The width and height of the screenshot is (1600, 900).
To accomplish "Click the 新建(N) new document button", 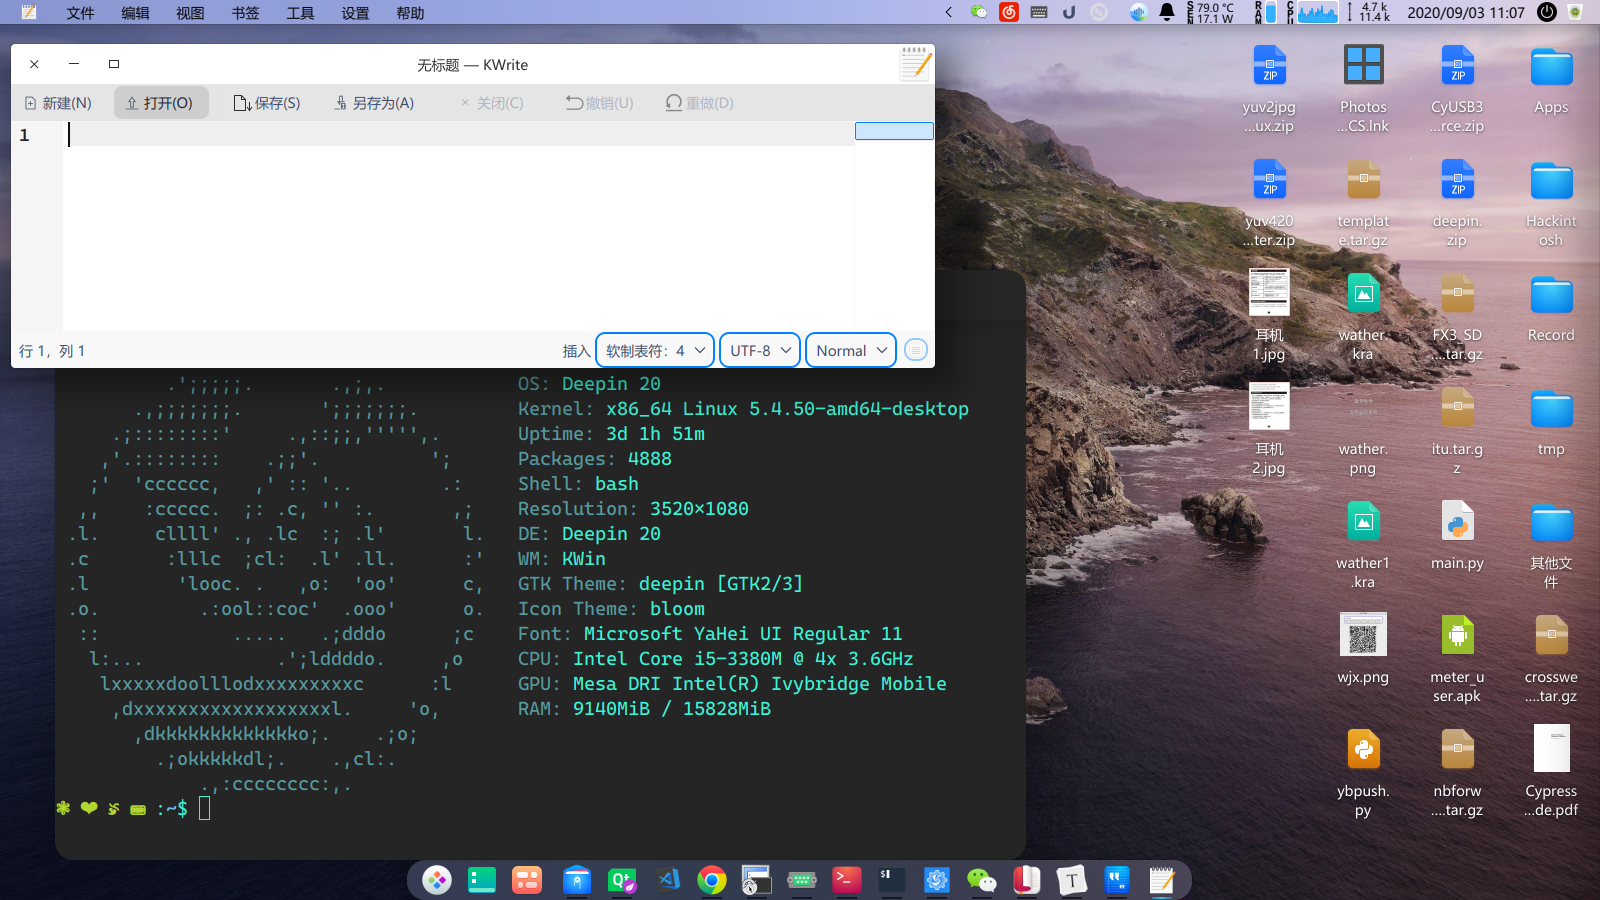I will tap(58, 103).
